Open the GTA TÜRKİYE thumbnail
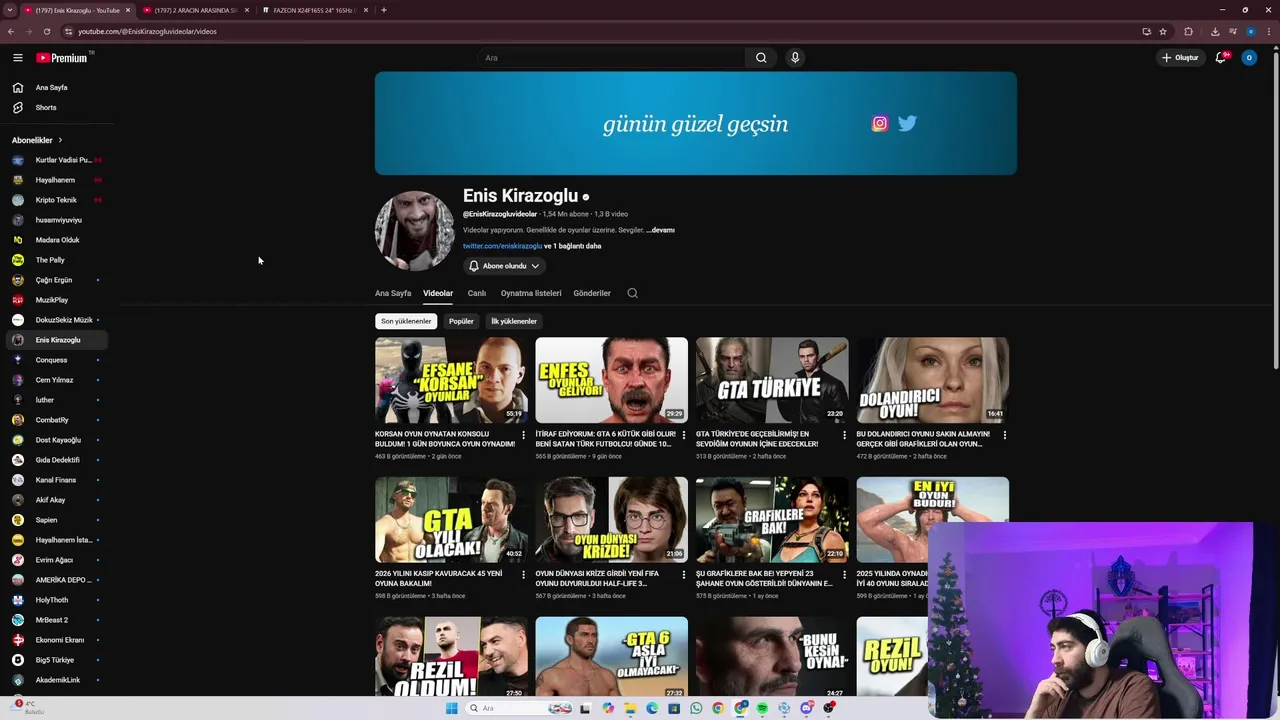1280x720 pixels. click(772, 380)
